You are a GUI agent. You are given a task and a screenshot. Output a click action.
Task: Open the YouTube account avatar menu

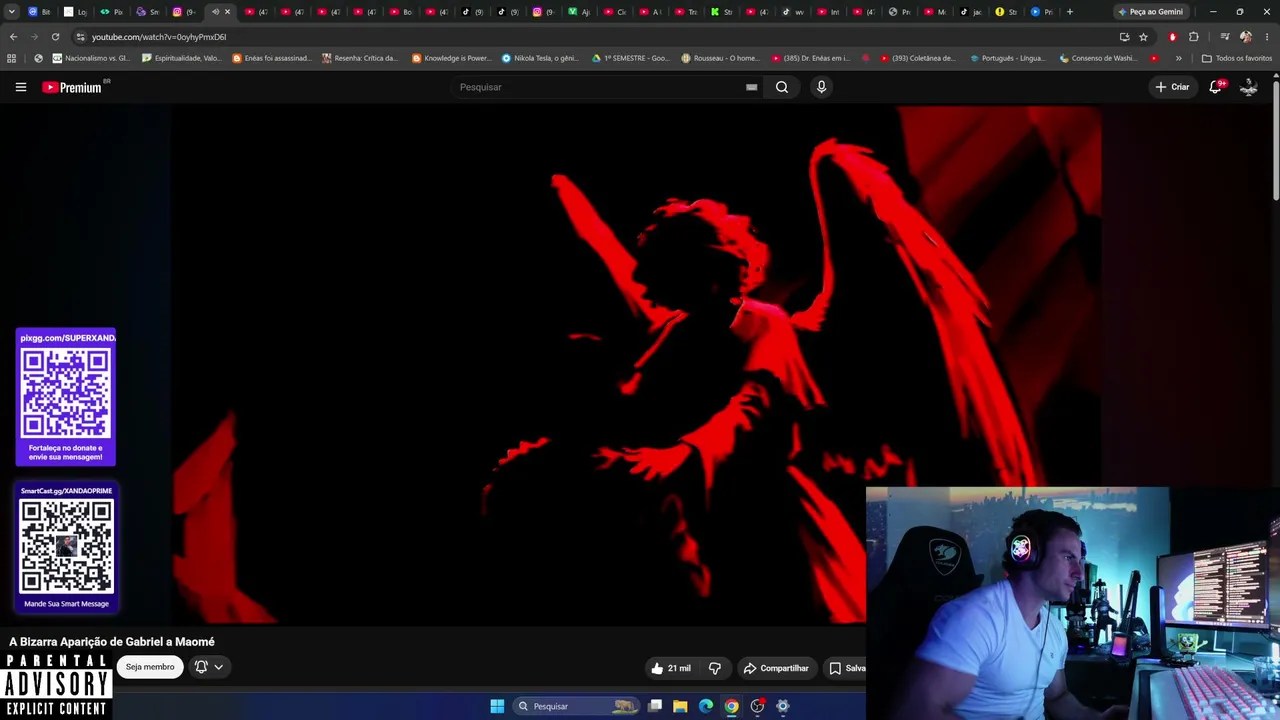1248,87
